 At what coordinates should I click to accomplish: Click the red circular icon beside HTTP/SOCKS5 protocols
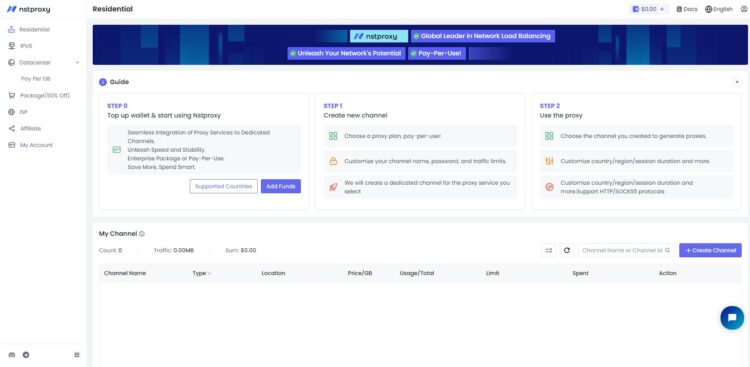coord(549,187)
